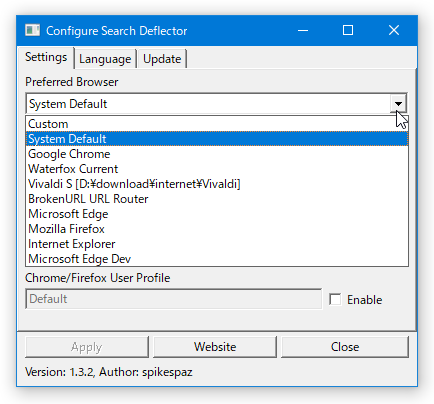Choose Microsoft Edge from the list
The height and width of the screenshot is (404, 434).
217,214
